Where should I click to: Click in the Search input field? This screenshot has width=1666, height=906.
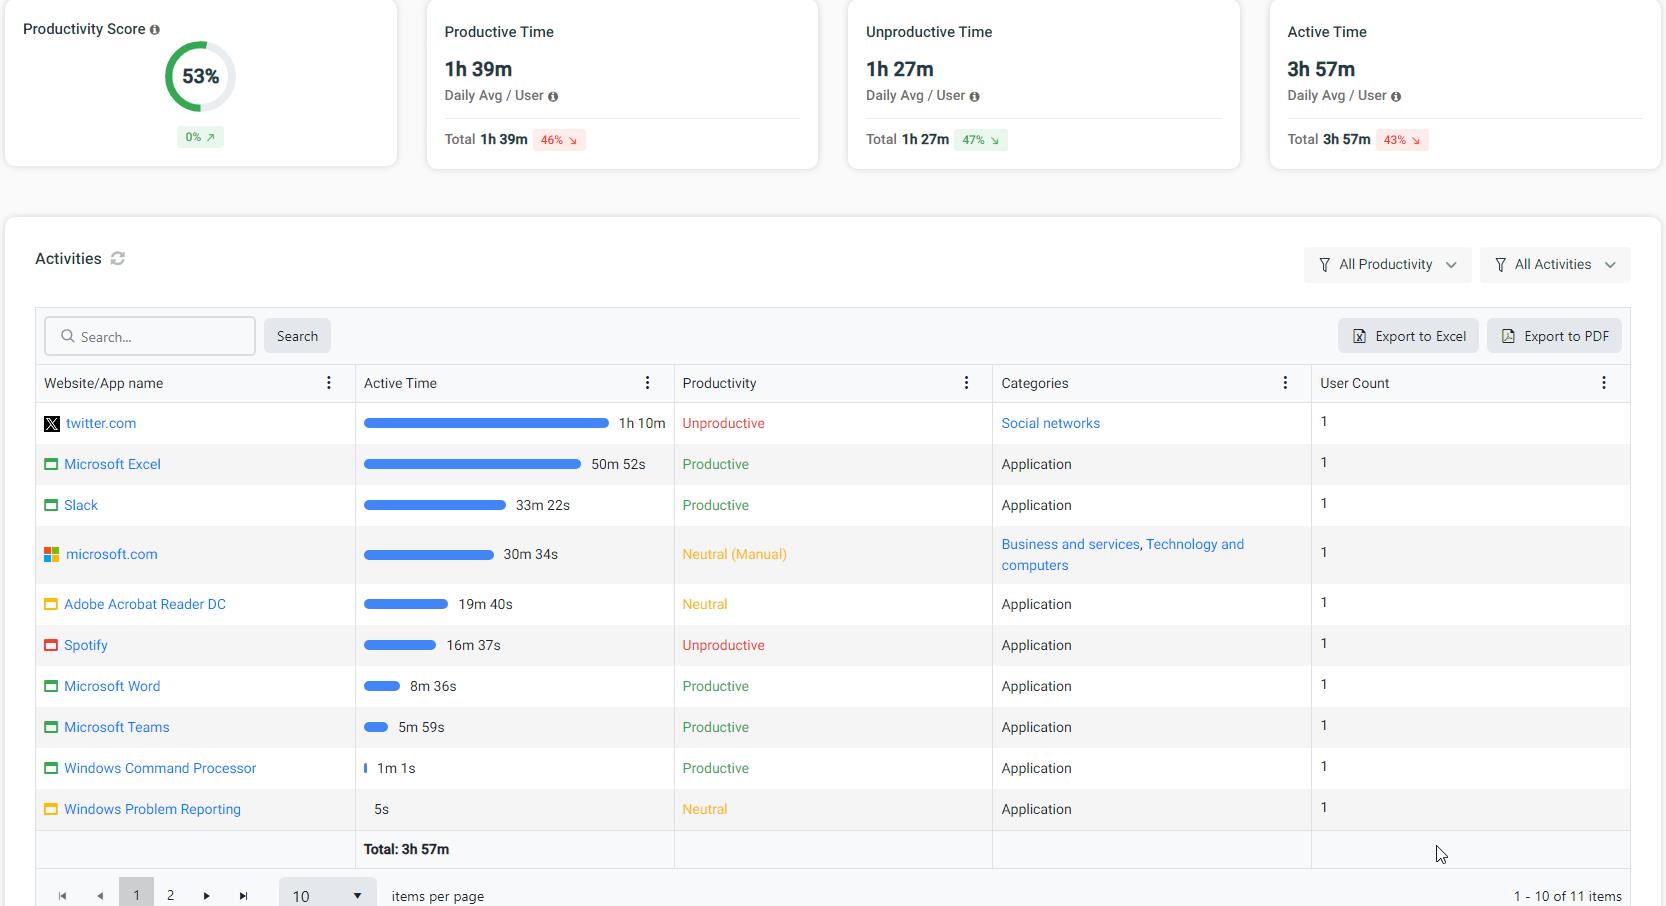click(x=150, y=337)
